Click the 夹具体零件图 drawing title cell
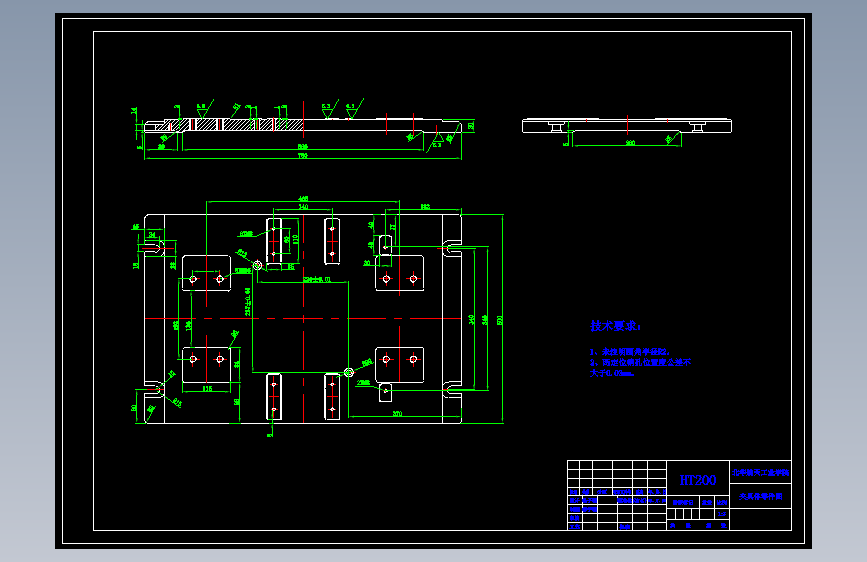This screenshot has height=562, width=867. 760,496
